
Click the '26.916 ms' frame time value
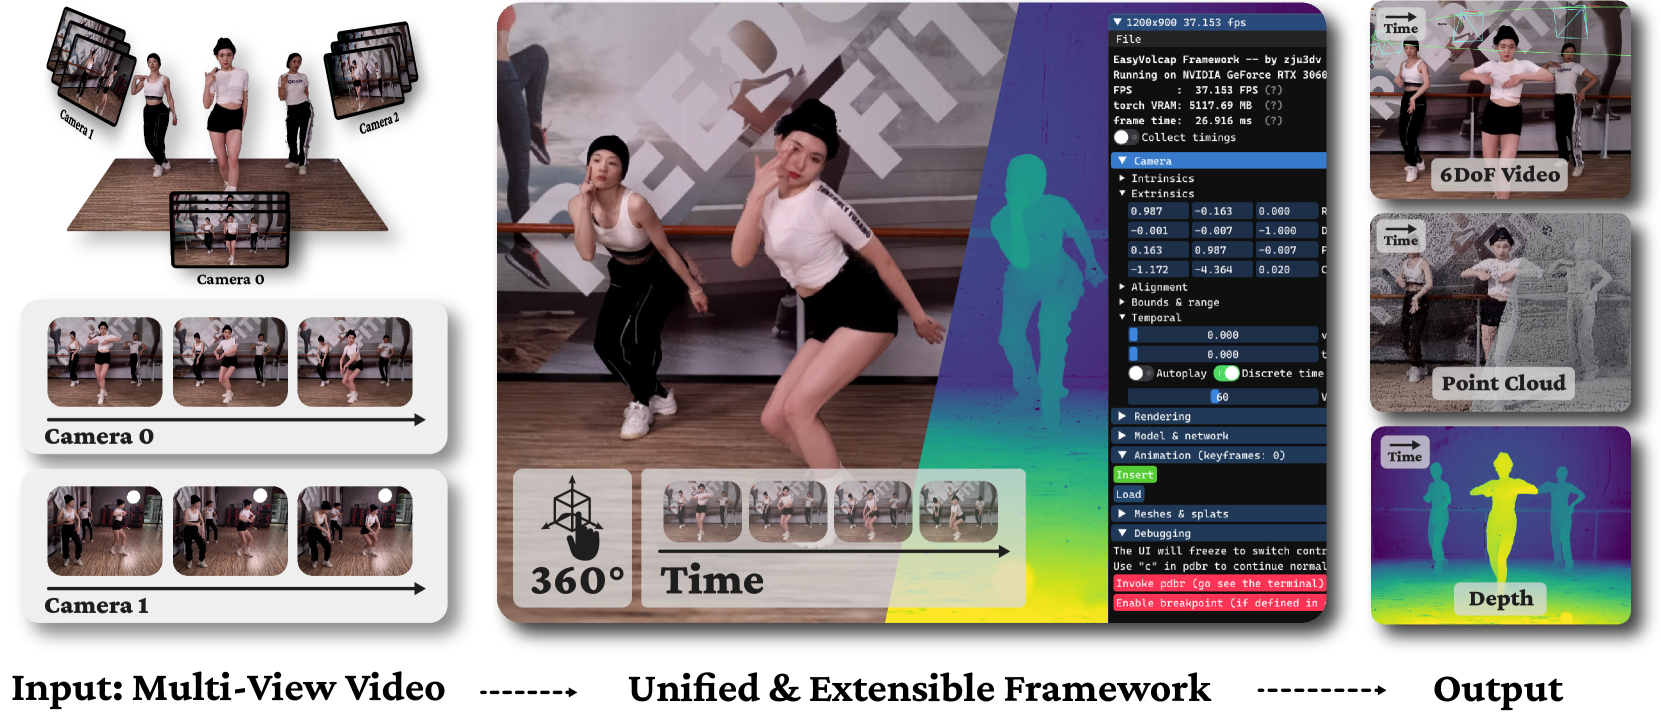[1223, 121]
